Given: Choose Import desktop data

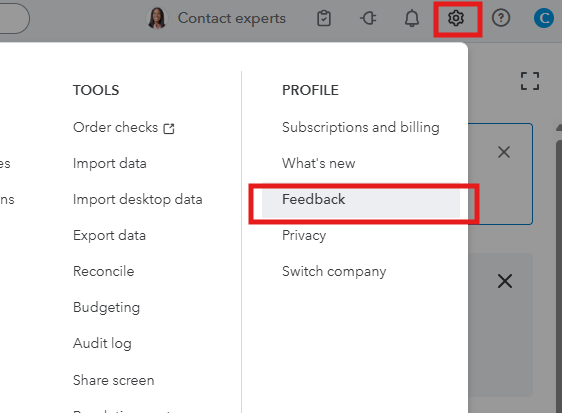Looking at the screenshot, I should [x=138, y=199].
